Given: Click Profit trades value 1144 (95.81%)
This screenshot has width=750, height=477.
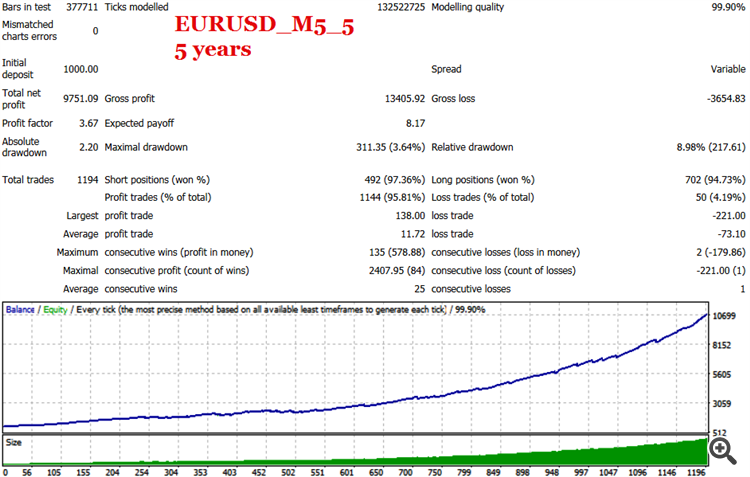Looking at the screenshot, I should (392, 197).
